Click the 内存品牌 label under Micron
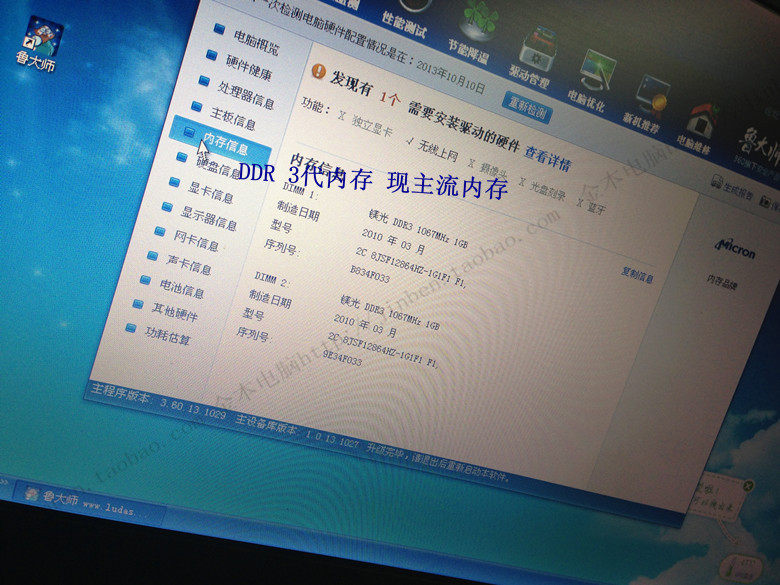780x585 pixels. [x=722, y=282]
